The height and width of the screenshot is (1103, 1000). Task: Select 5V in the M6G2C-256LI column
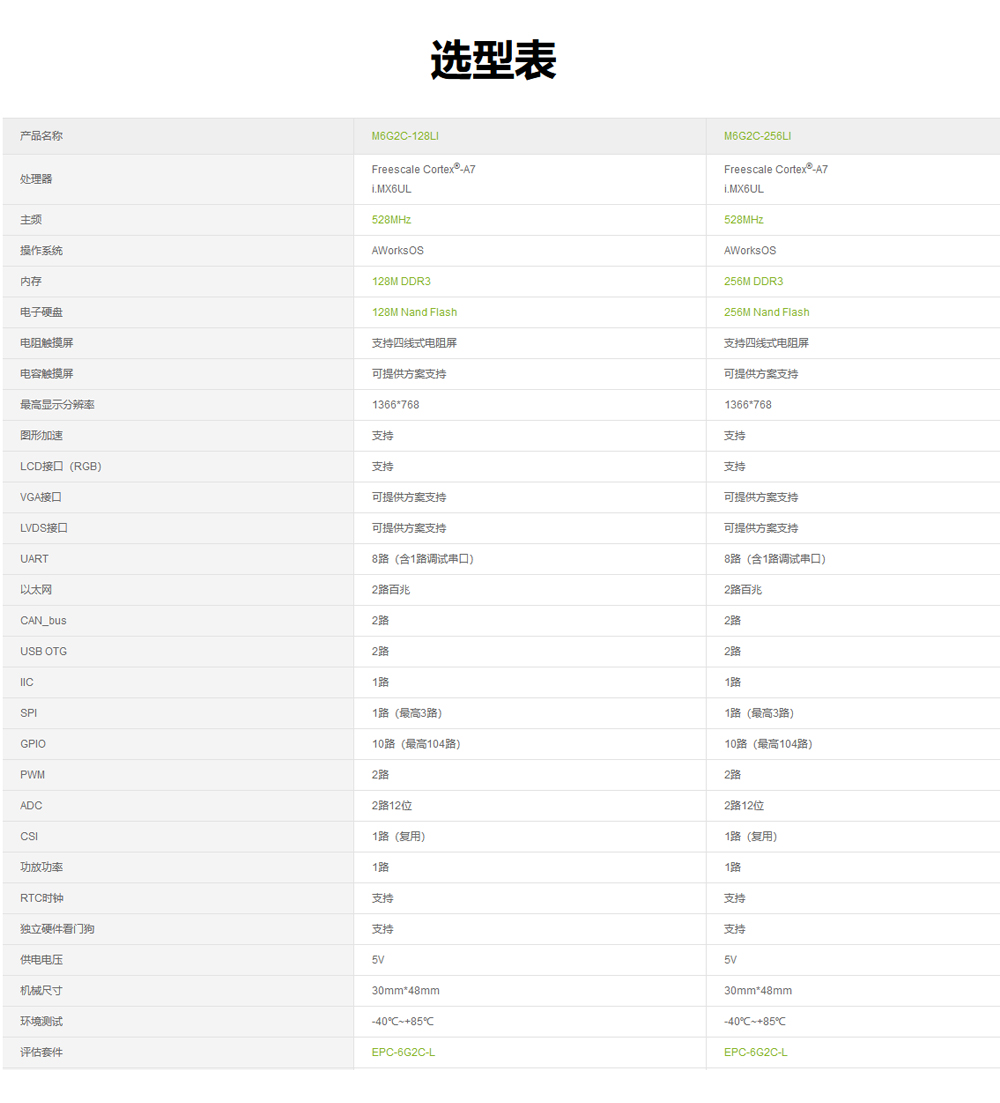tap(730, 960)
